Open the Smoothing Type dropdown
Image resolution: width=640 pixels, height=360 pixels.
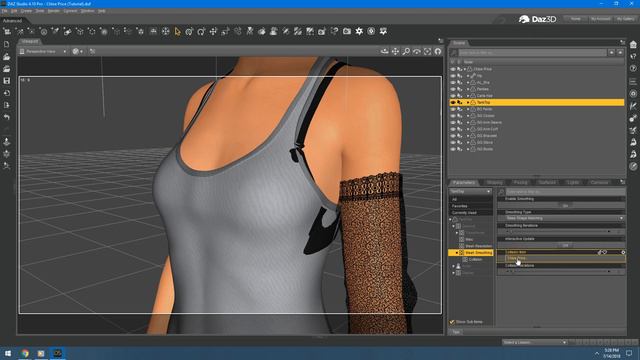click(561, 218)
